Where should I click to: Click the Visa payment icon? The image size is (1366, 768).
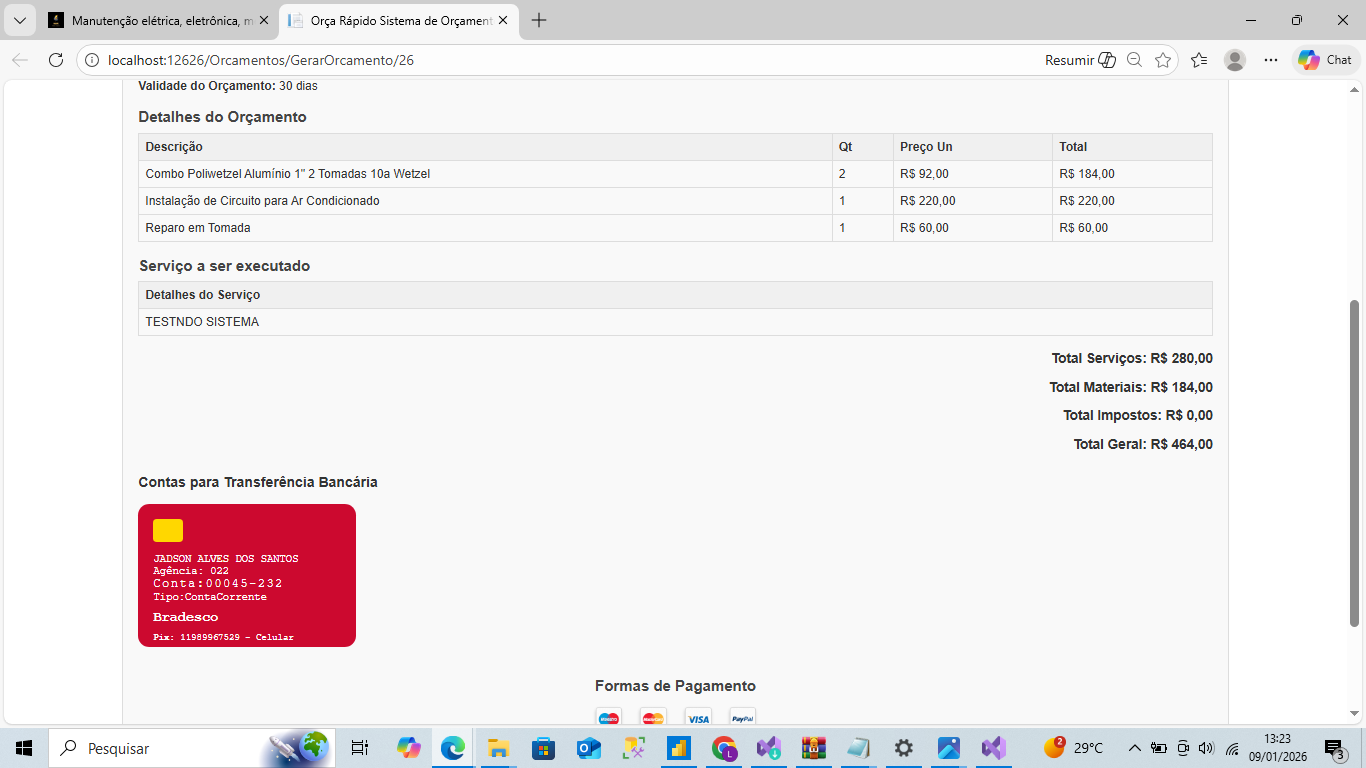698,717
